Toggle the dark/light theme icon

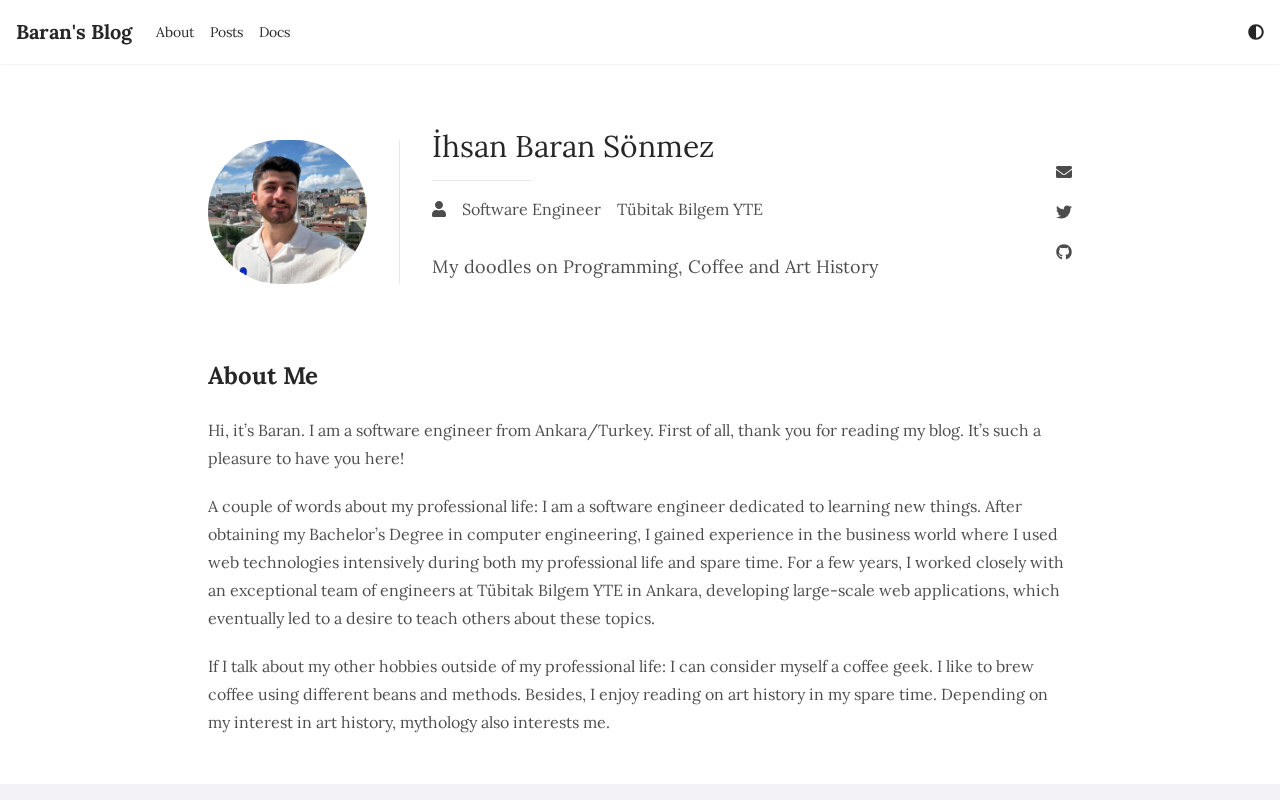click(x=1256, y=32)
